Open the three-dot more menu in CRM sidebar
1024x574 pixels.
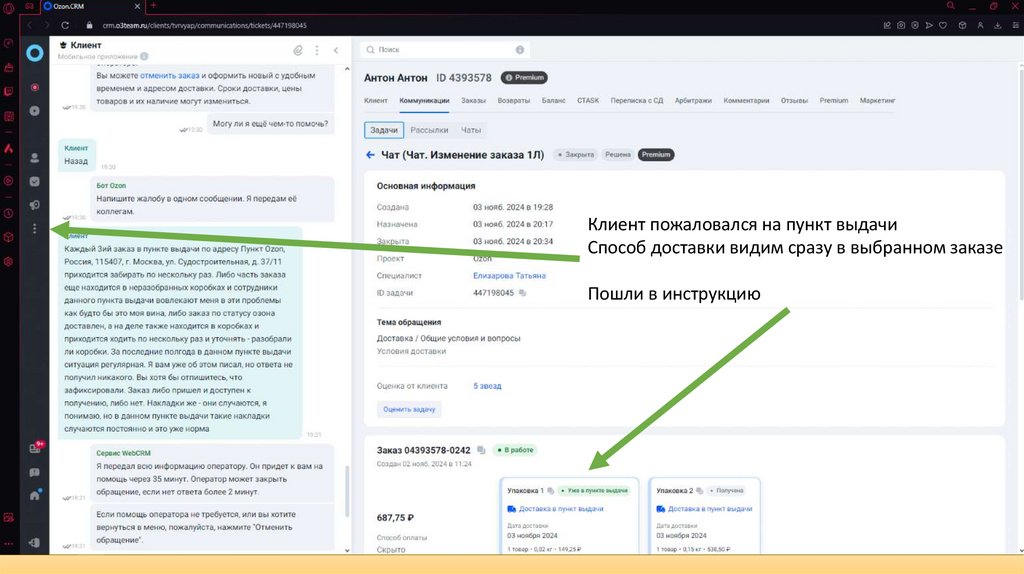(35, 229)
